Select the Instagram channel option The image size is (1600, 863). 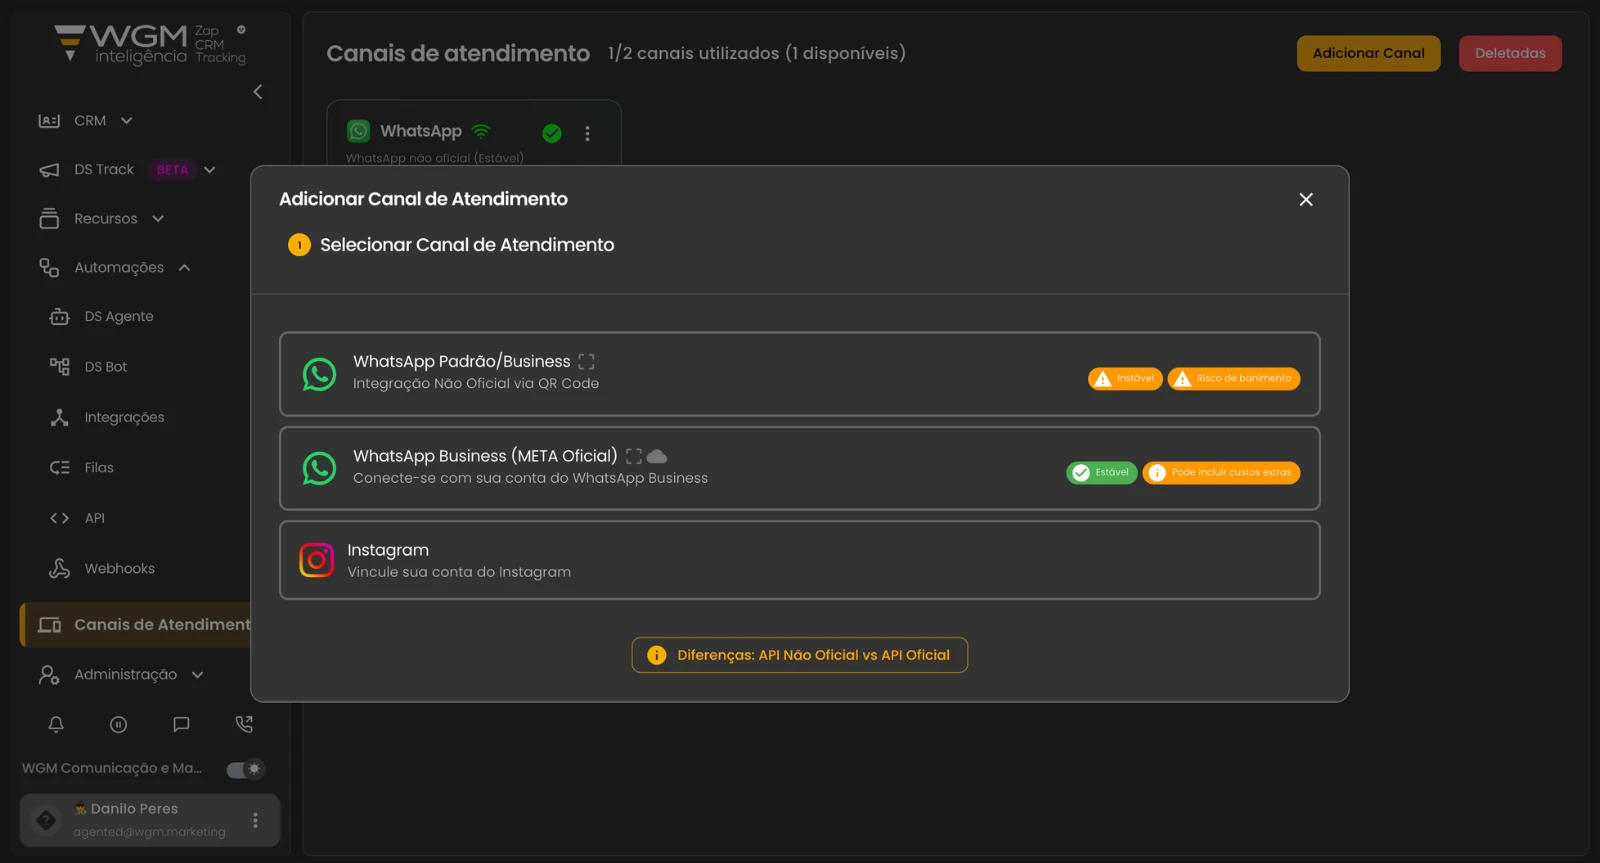click(799, 560)
